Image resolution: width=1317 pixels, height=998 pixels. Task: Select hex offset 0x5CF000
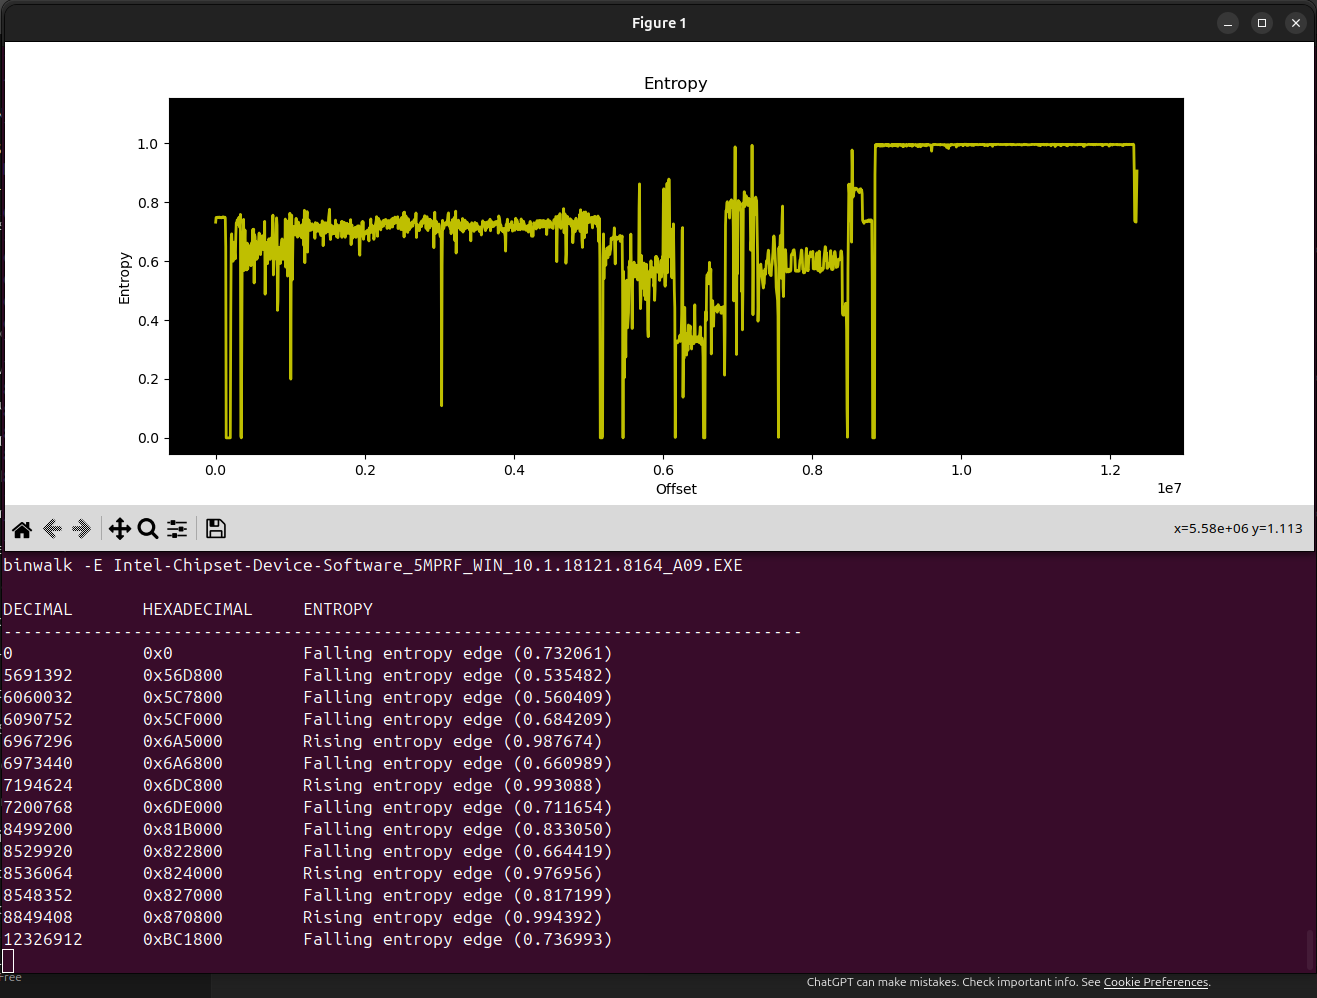point(183,719)
